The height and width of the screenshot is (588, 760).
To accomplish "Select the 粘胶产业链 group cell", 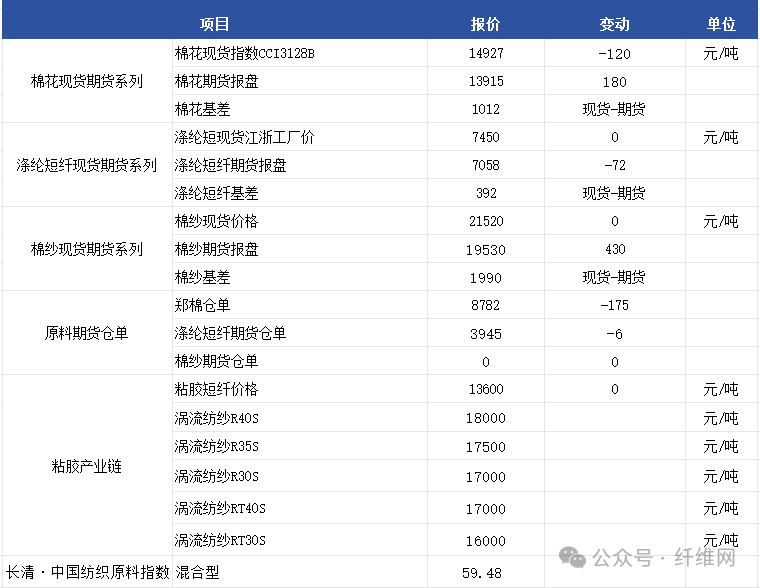I will coord(87,466).
